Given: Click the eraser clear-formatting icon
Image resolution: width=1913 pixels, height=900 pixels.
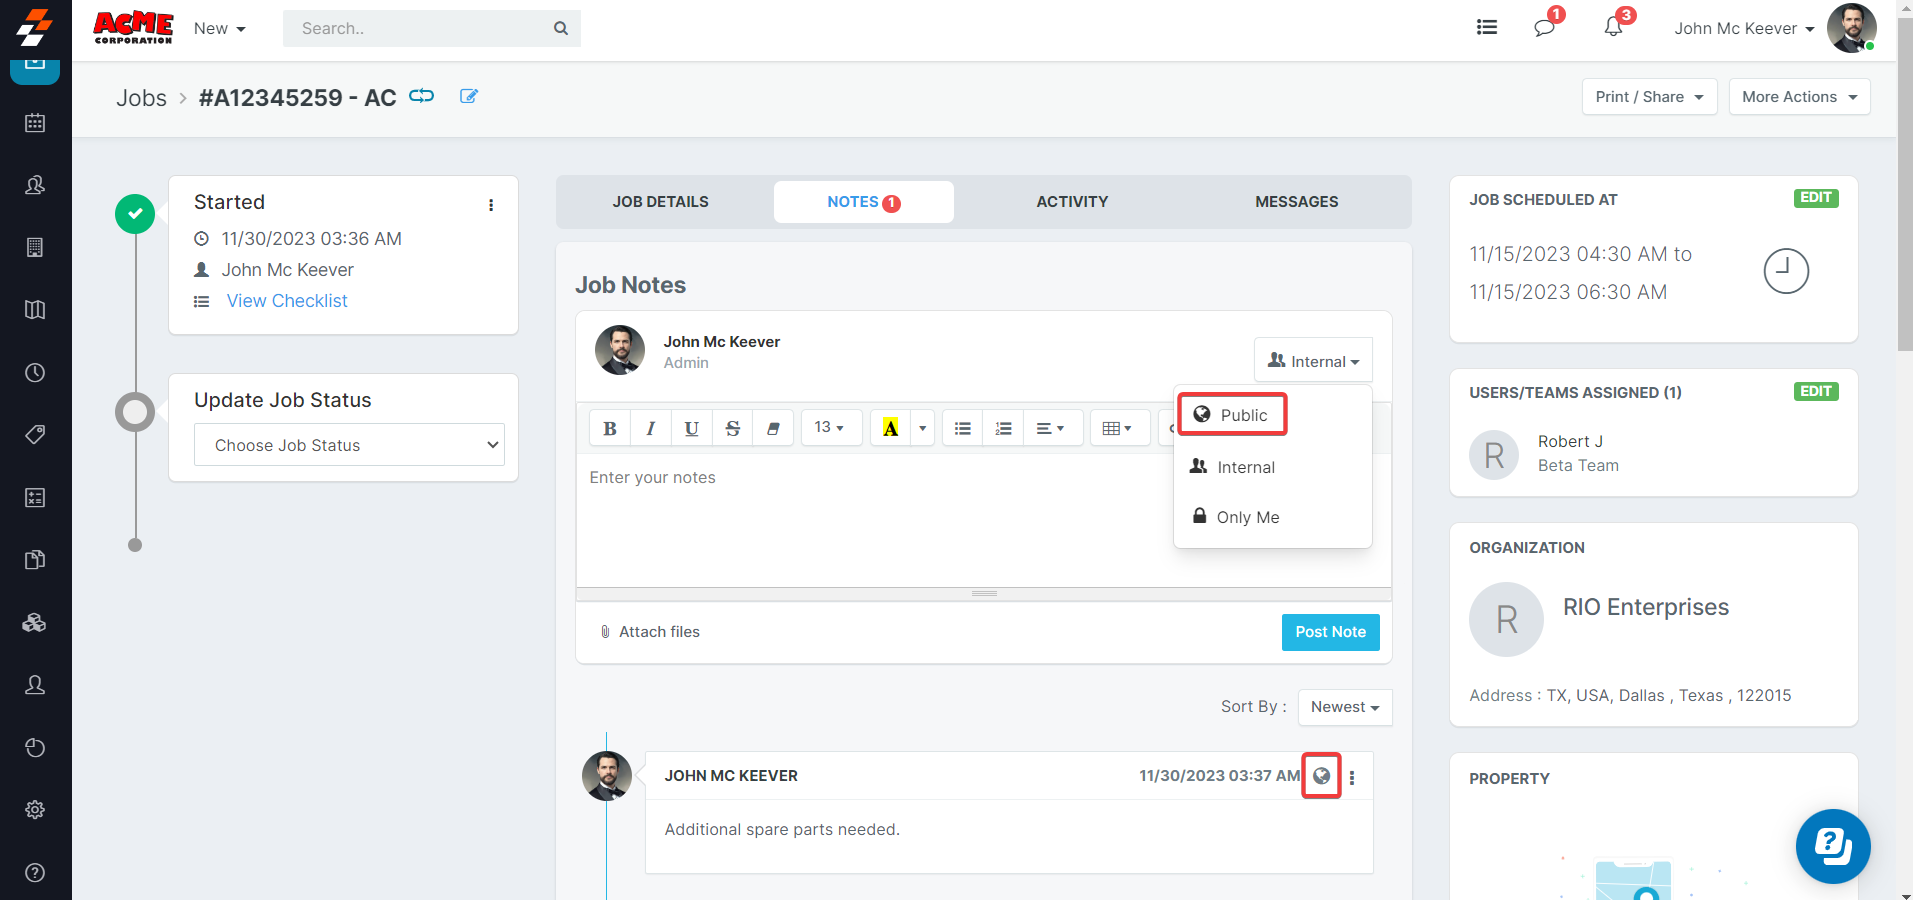Looking at the screenshot, I should point(773,428).
